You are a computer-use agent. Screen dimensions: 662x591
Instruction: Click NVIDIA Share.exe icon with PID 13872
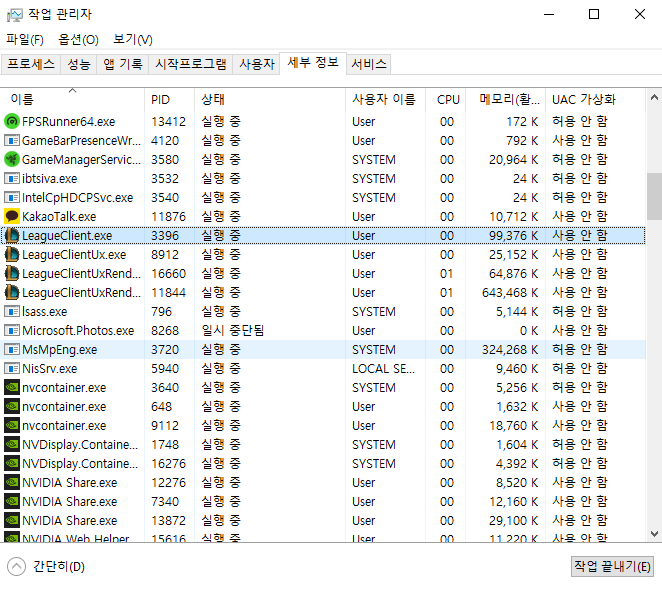[12, 521]
